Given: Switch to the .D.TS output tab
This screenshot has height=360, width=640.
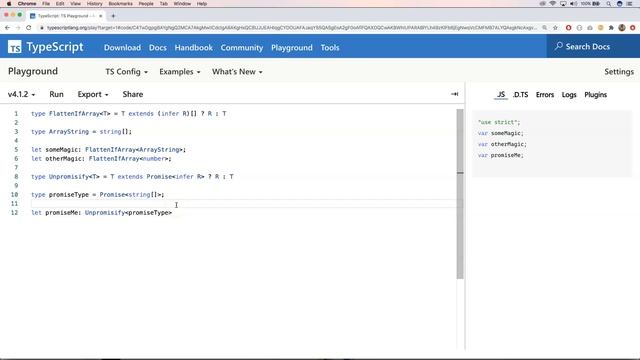Looking at the screenshot, I should [520, 94].
